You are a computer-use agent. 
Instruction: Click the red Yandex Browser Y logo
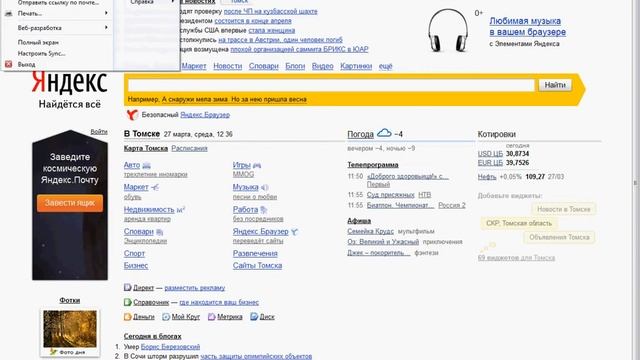click(132, 115)
